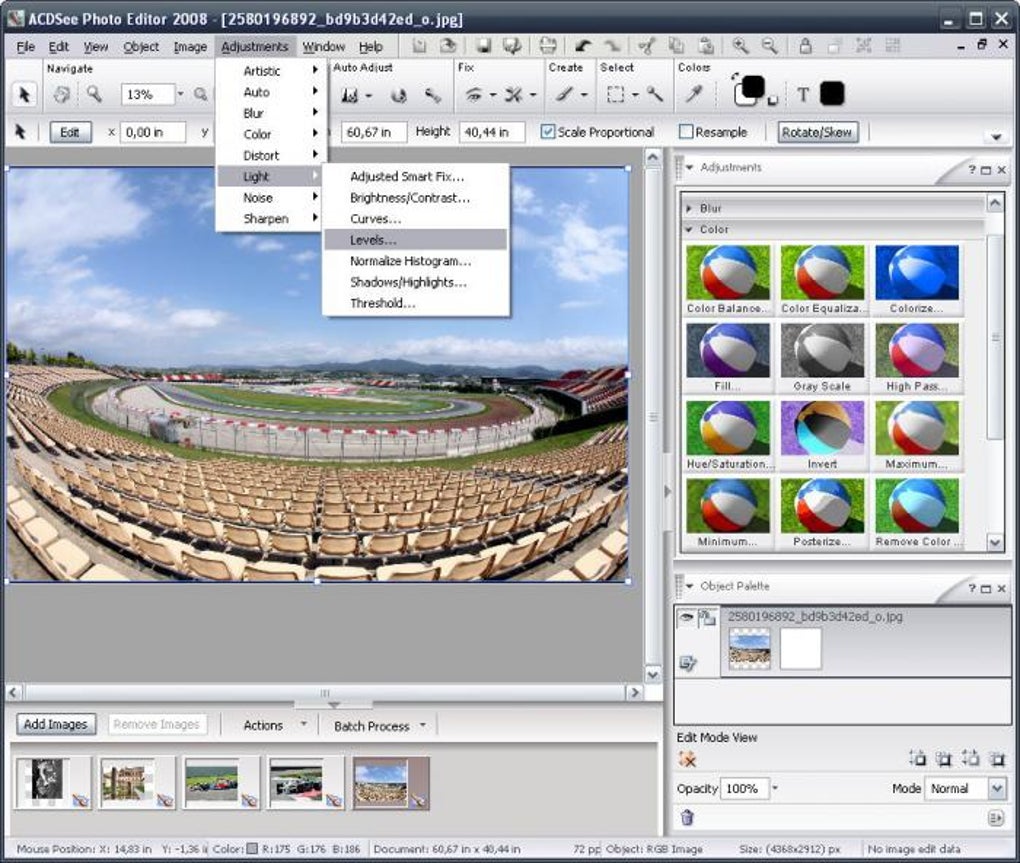The width and height of the screenshot is (1020, 863).
Task: Click the black text color swatch
Action: pos(832,94)
